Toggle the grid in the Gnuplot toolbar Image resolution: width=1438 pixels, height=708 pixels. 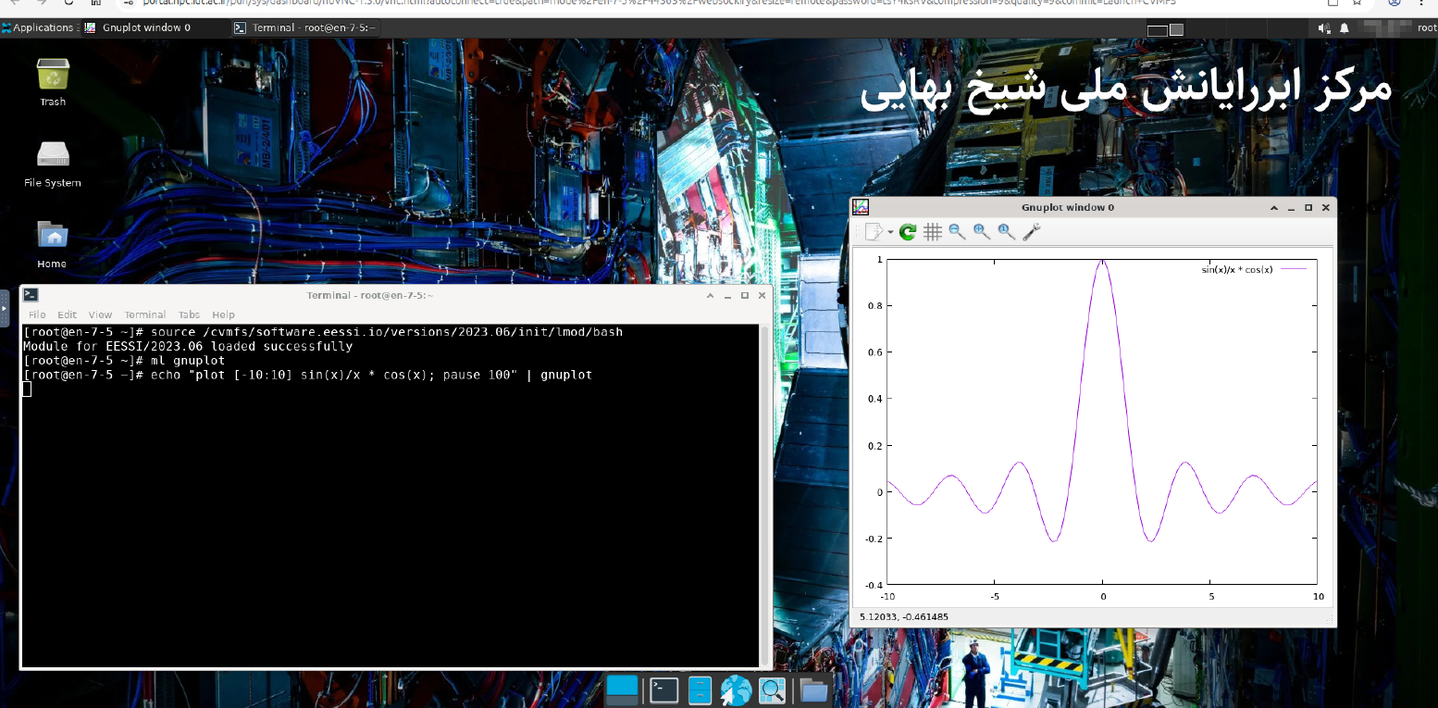(x=932, y=232)
